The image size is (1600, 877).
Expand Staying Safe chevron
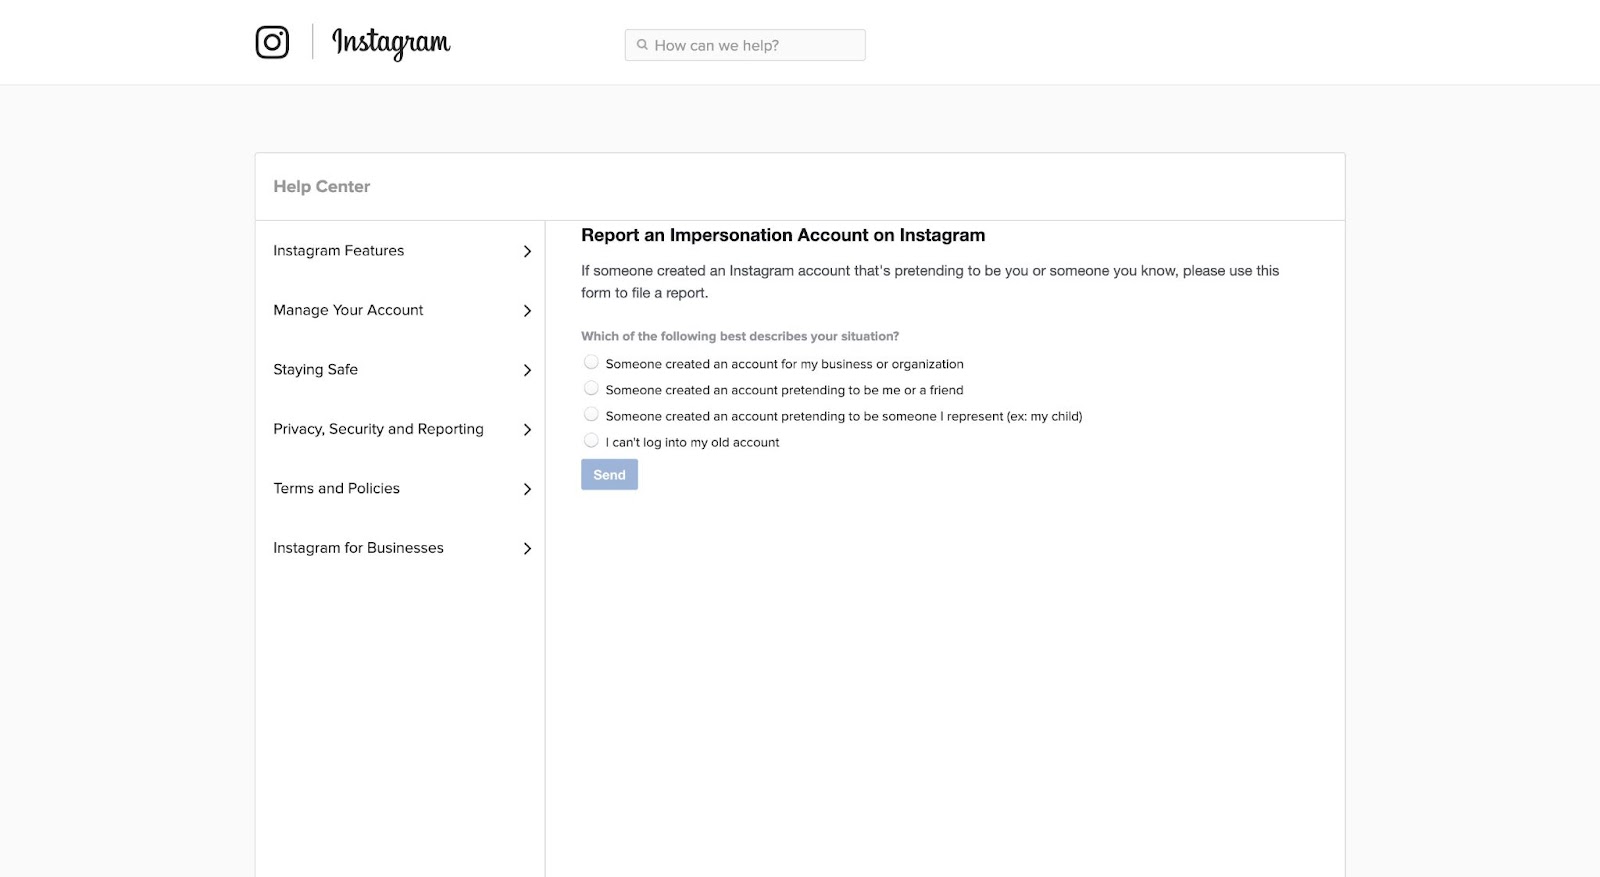(x=527, y=370)
